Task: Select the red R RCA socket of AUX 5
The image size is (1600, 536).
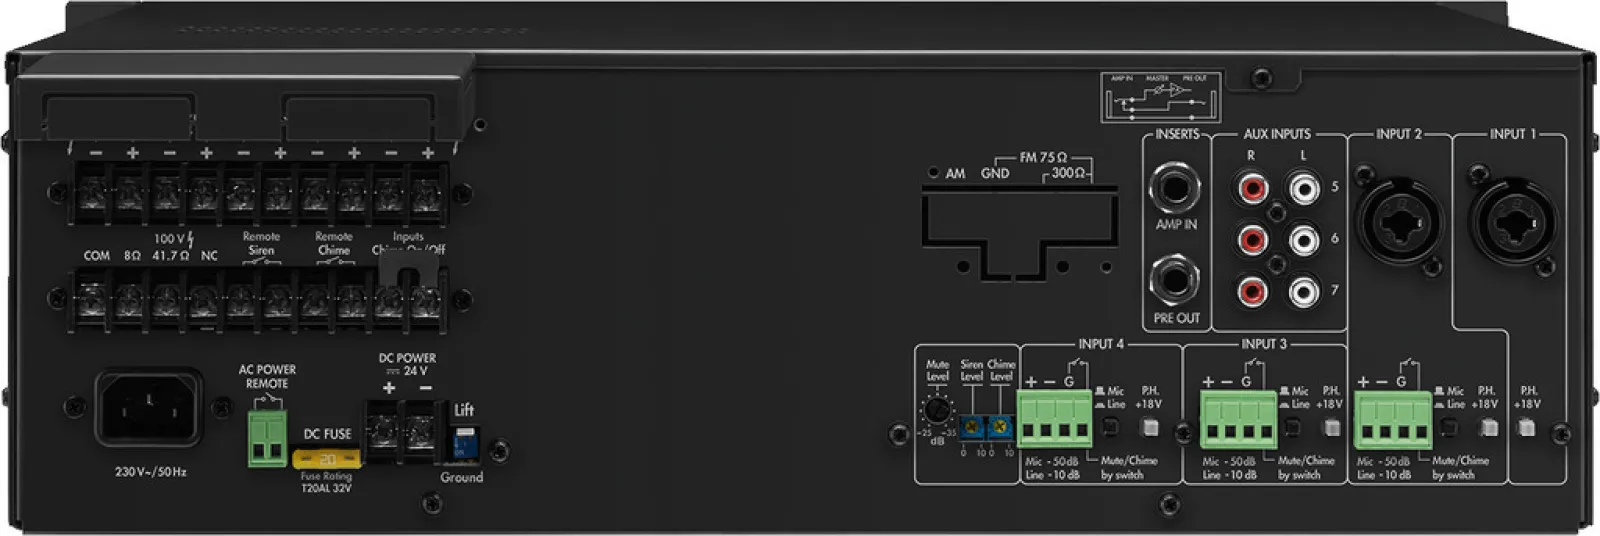Action: pos(1251,187)
